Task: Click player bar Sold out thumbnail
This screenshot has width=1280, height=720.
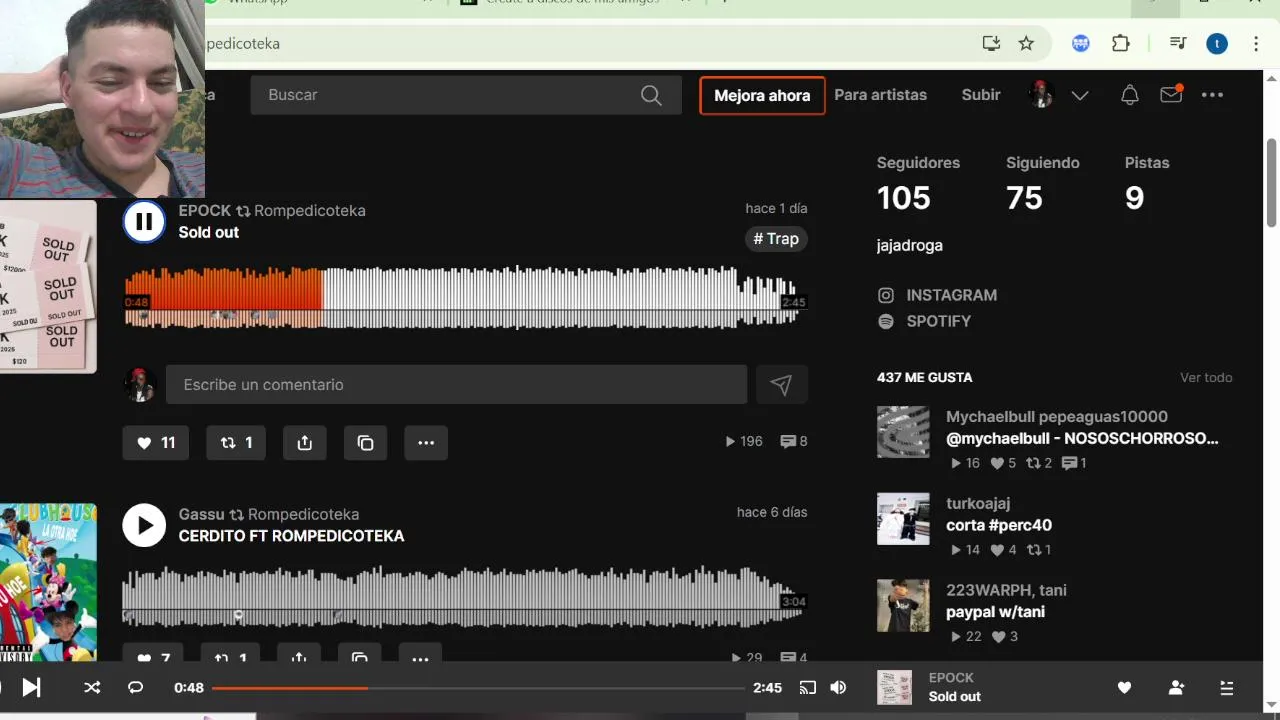Action: pos(894,687)
